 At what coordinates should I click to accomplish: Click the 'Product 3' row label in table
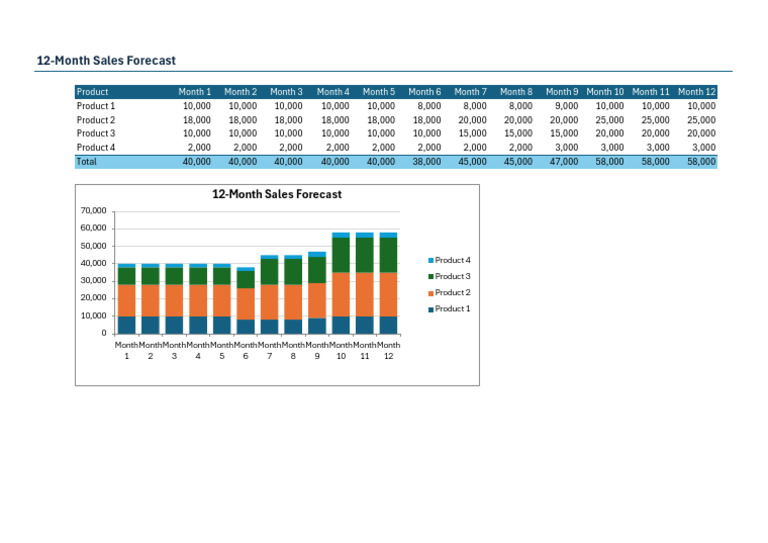click(96, 133)
